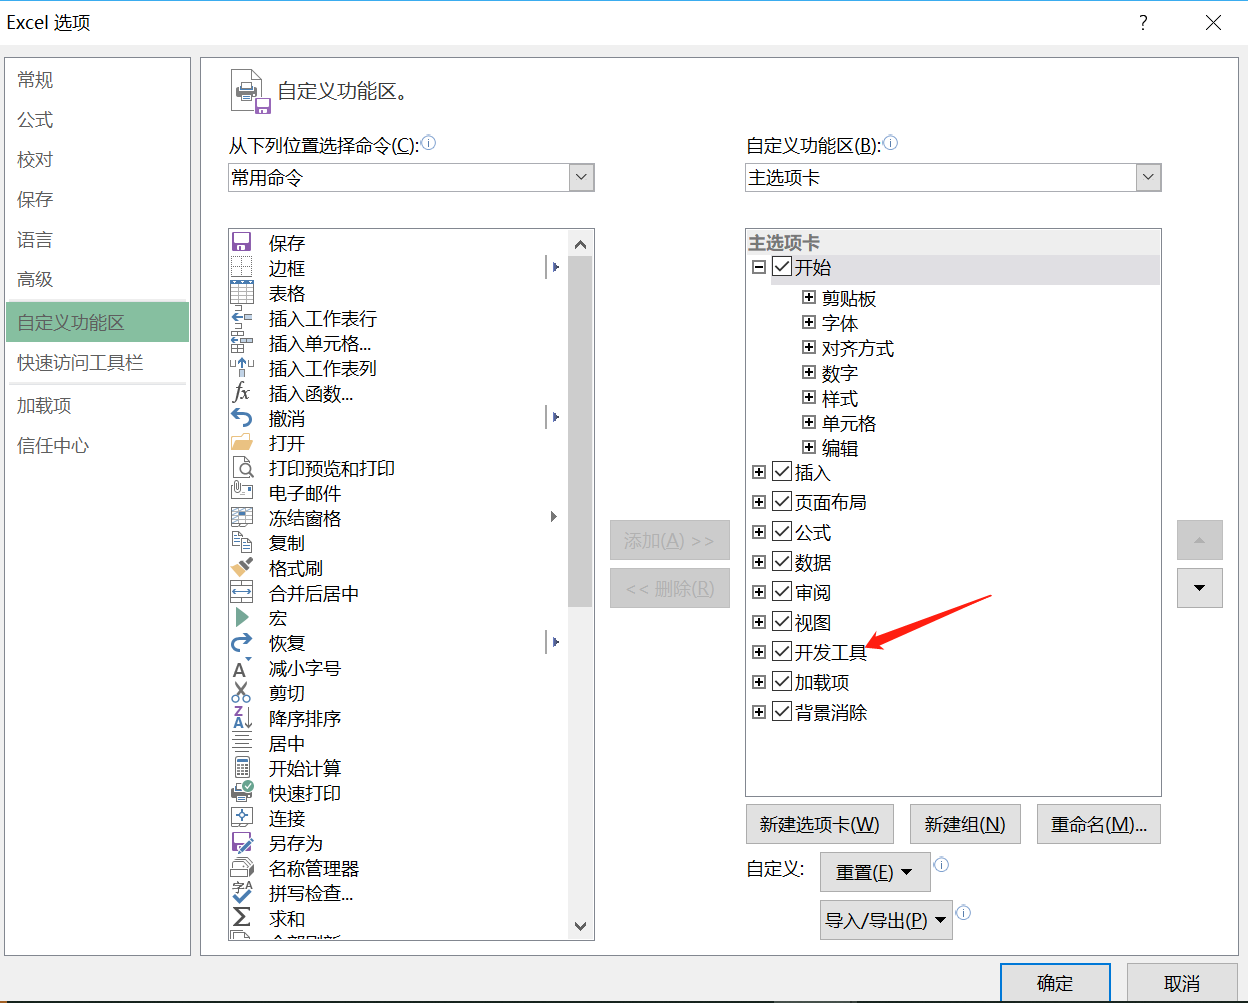The image size is (1248, 1003).
Task: Open the 从下列位置选择命令 dropdown (常用命令)
Action: (411, 178)
